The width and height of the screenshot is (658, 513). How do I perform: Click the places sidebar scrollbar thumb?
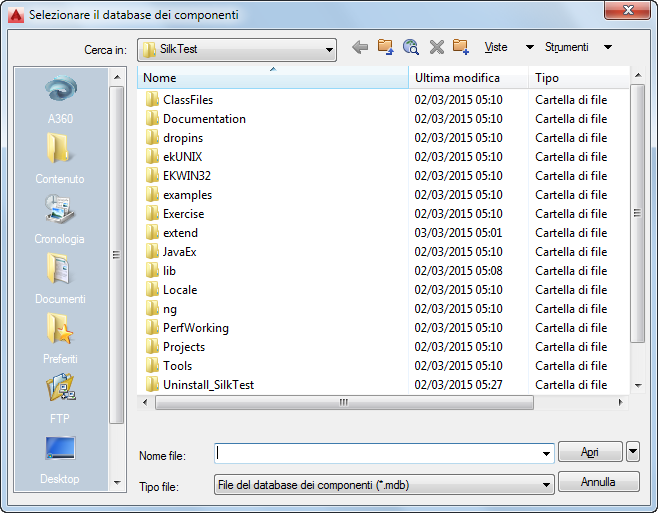coord(117,255)
